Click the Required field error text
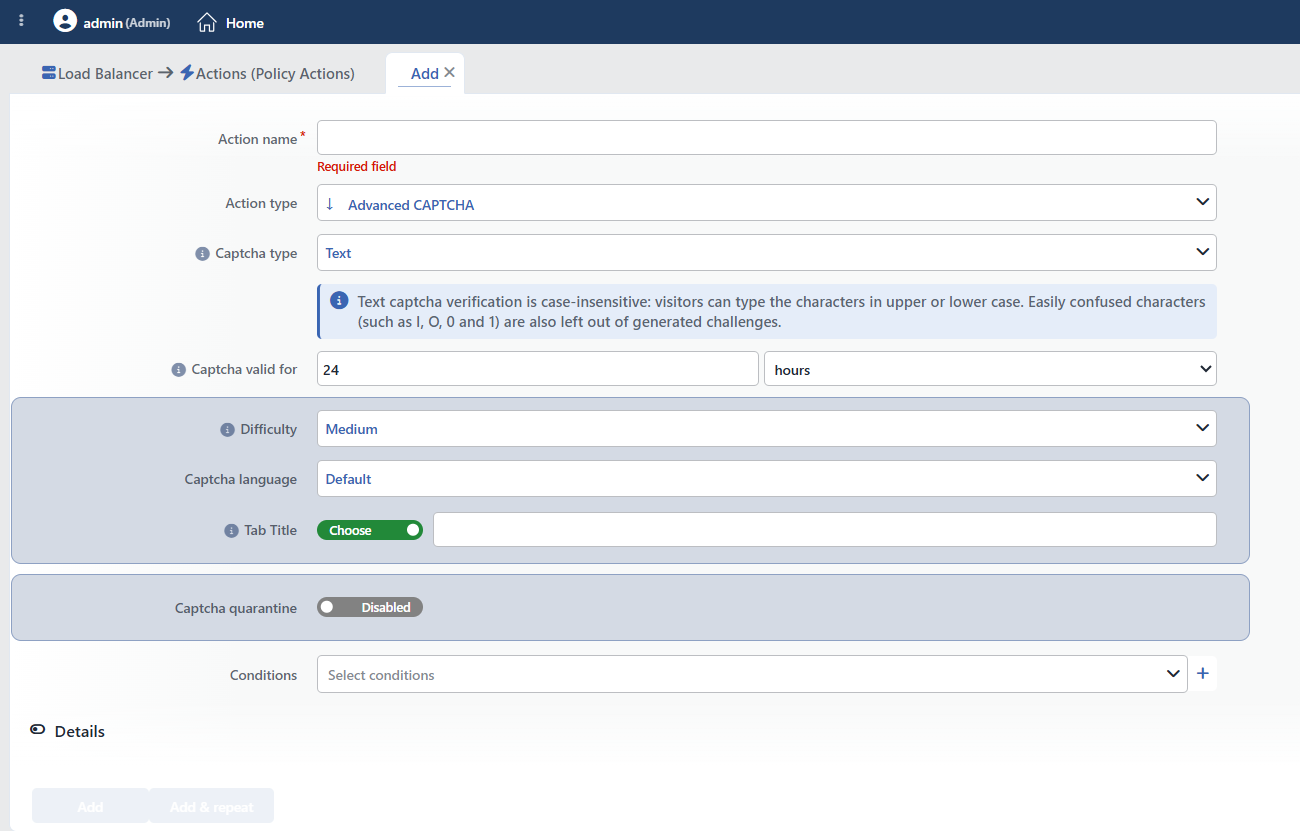The width and height of the screenshot is (1300, 831). pyautogui.click(x=357, y=167)
